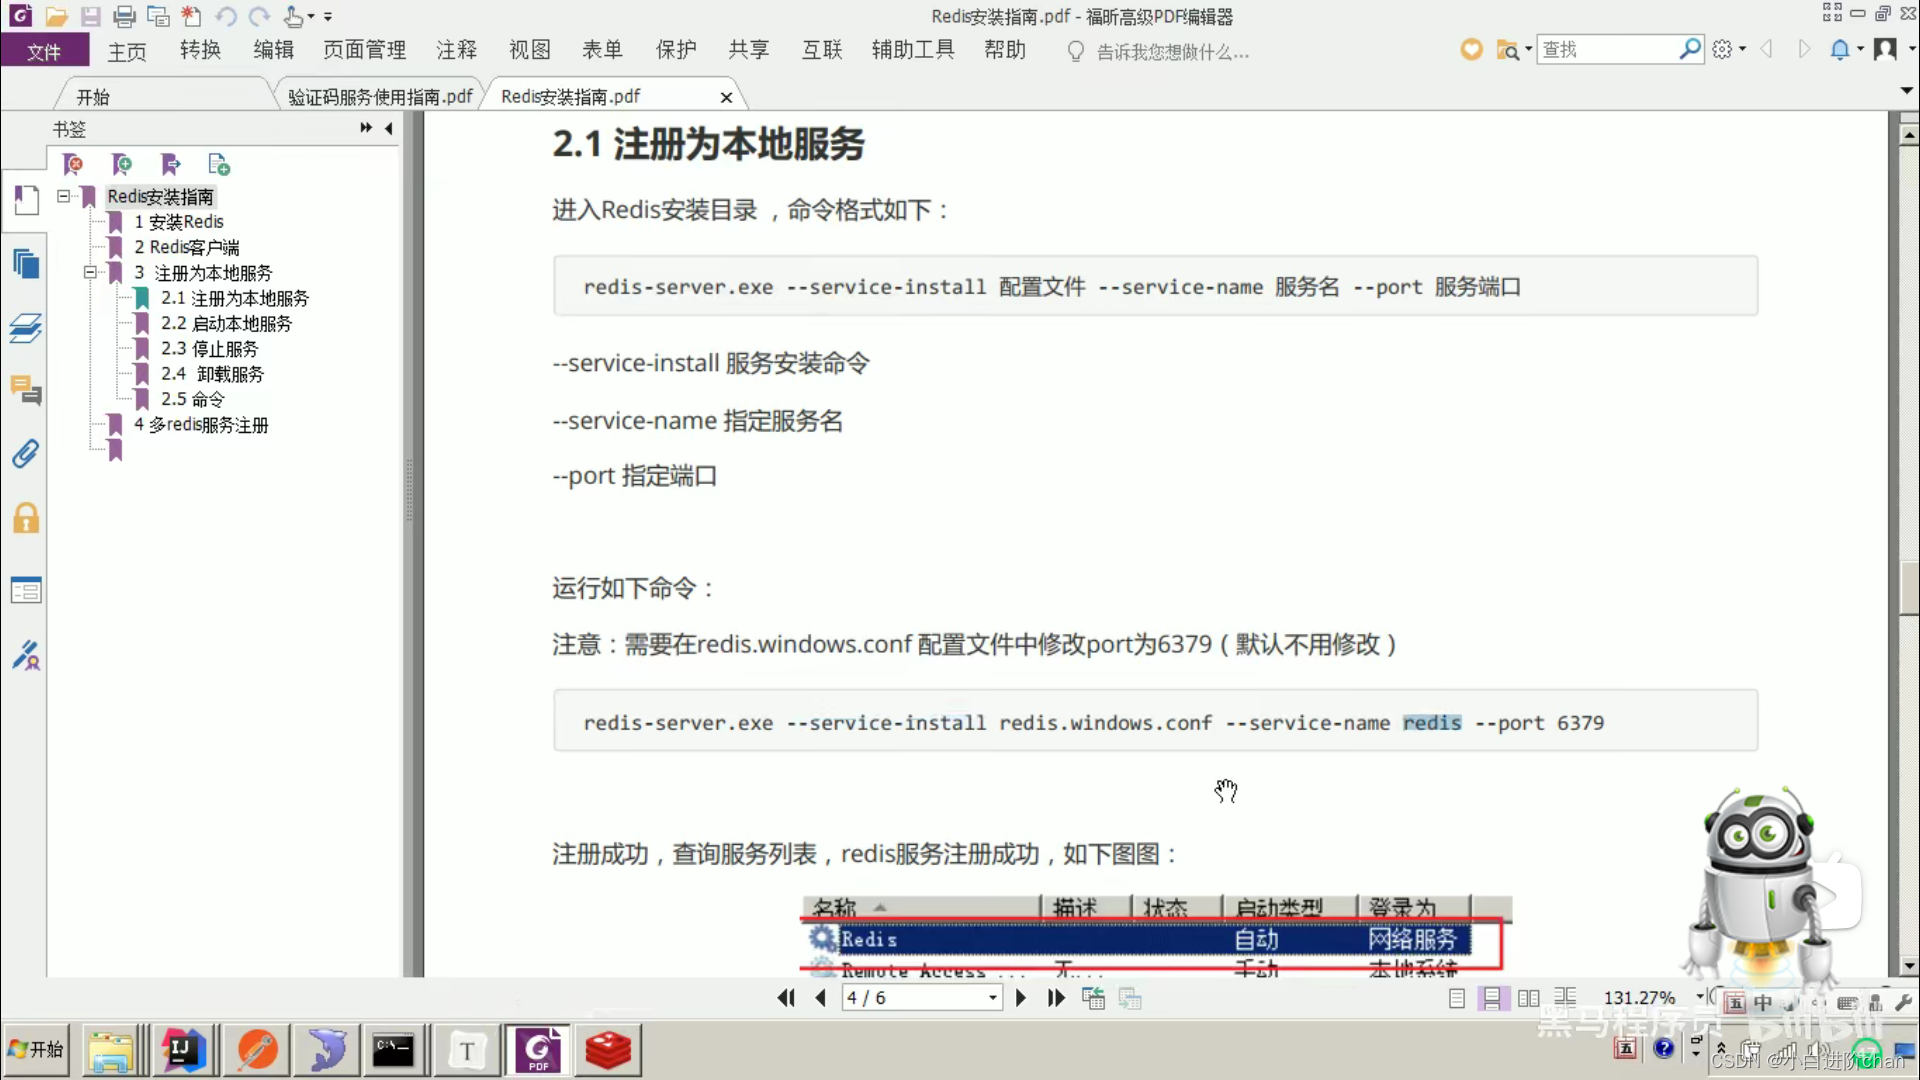1920x1080 pixels.
Task: Switch to the 页面管理 ribbon tab
Action: [x=365, y=50]
